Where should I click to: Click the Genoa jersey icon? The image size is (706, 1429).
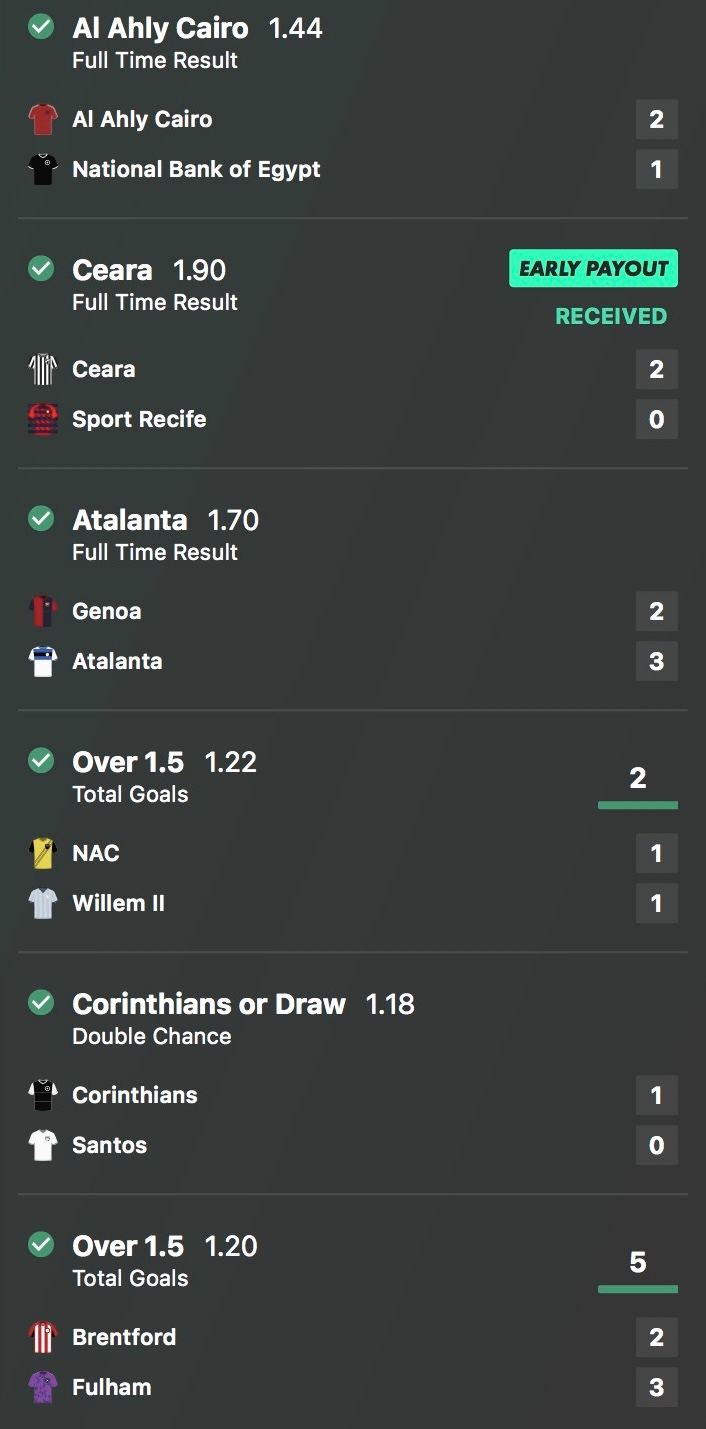click(x=43, y=611)
